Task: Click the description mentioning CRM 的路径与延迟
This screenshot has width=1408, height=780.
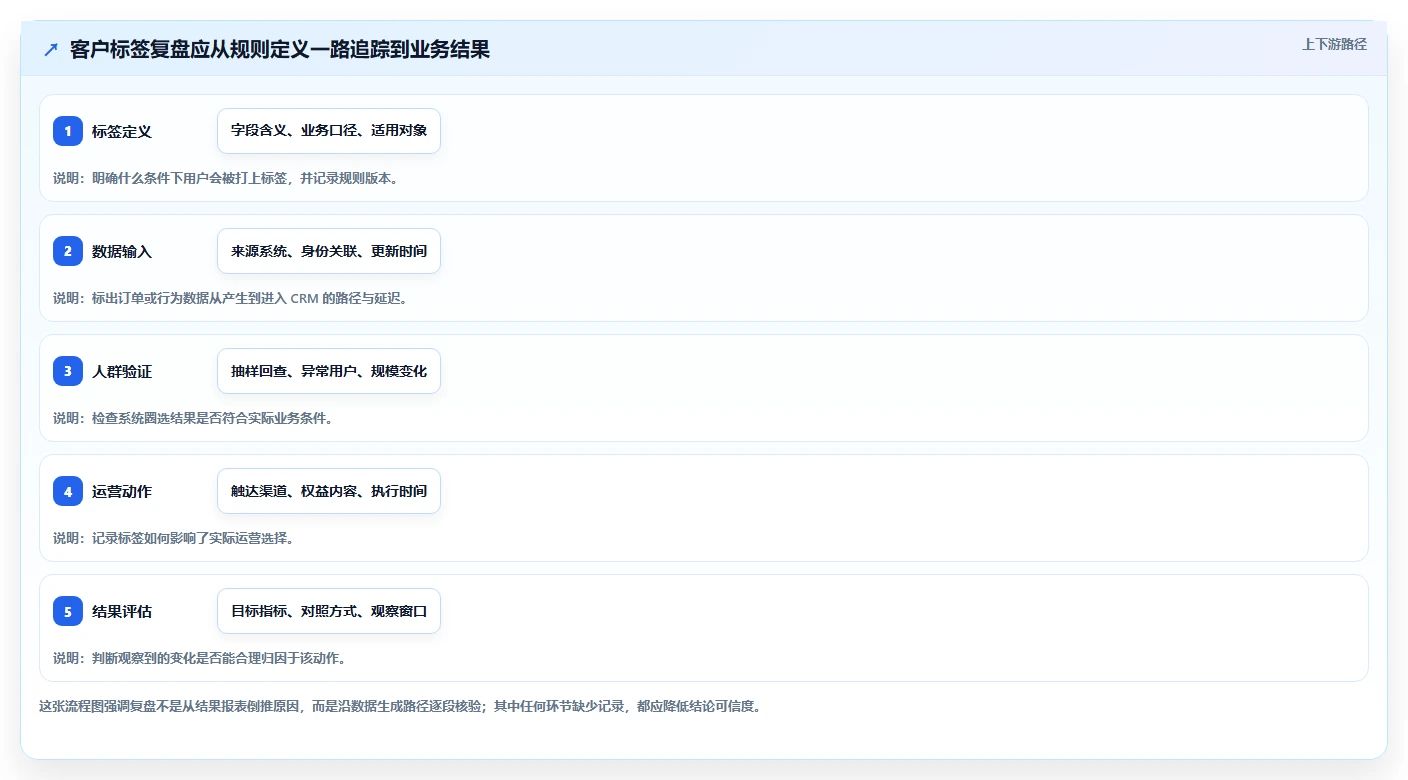Action: coord(230,298)
